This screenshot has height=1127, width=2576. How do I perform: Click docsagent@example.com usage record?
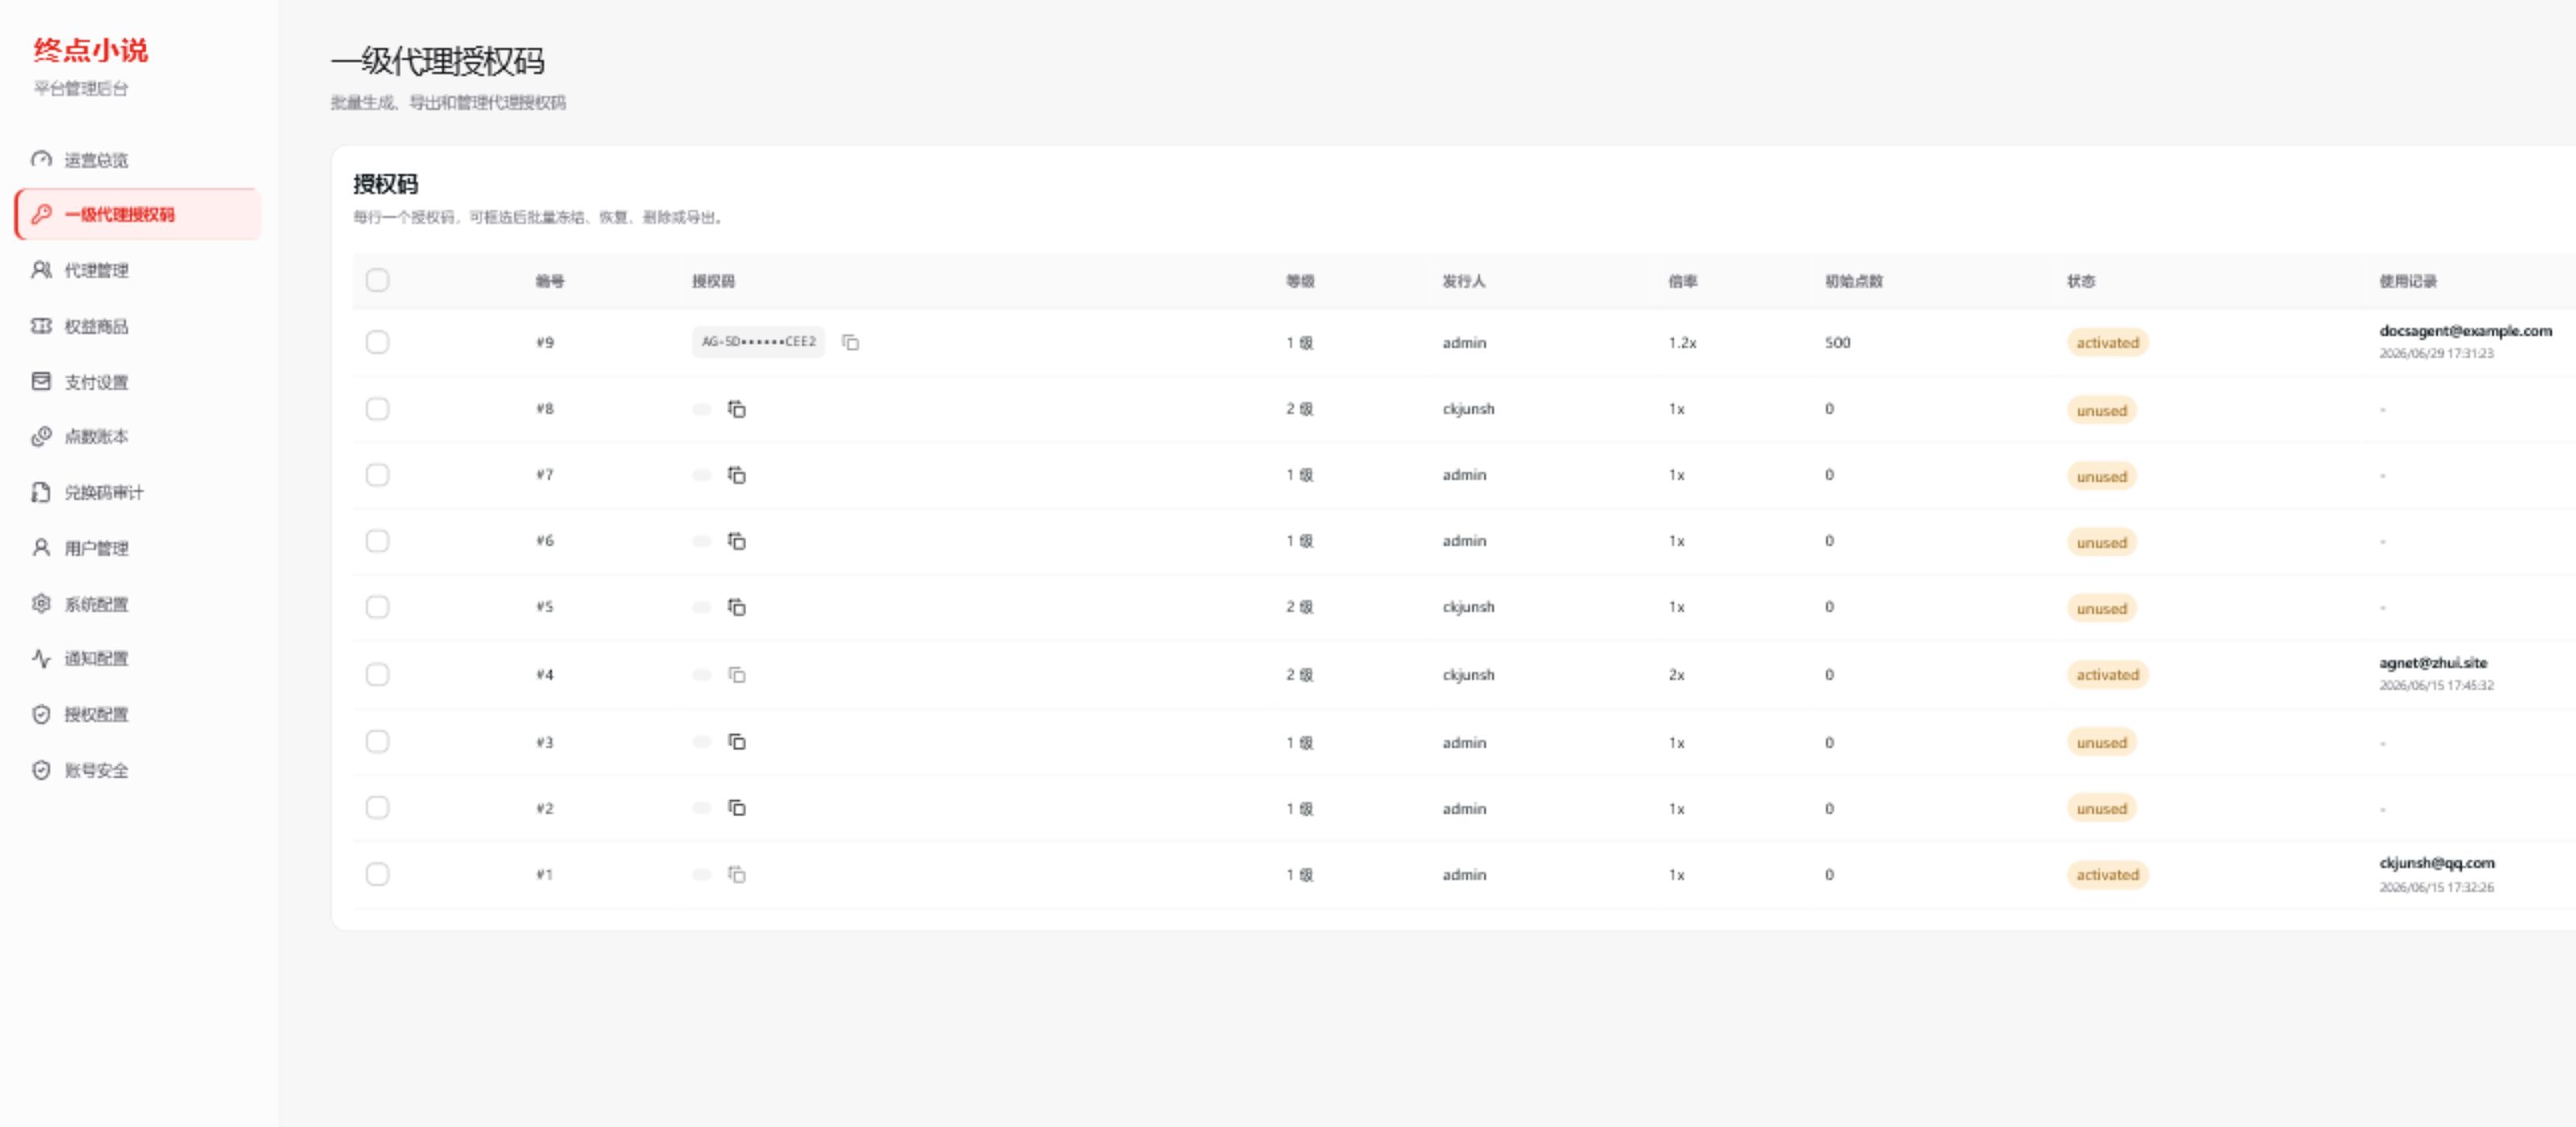click(x=2465, y=331)
